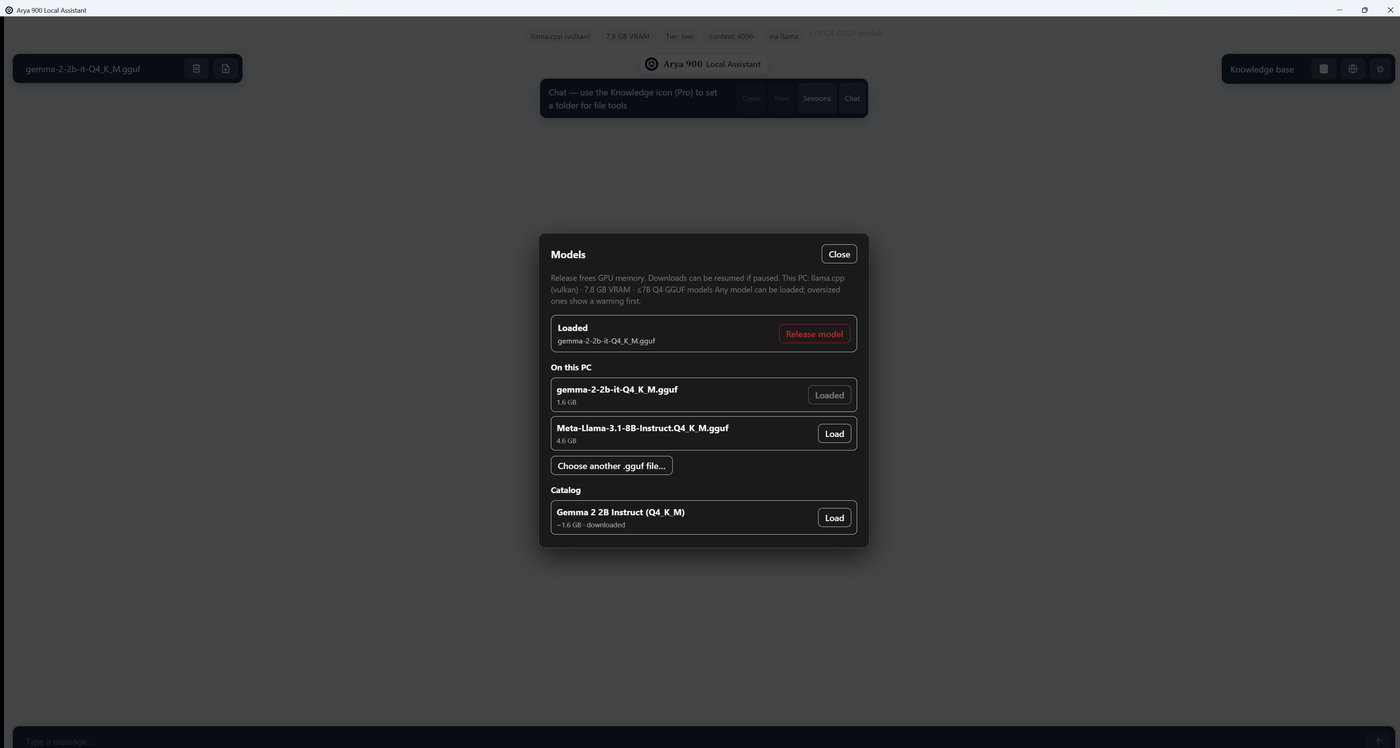Click the 'context: 4096' status text
The height and width of the screenshot is (748, 1400).
pyautogui.click(x=731, y=36)
